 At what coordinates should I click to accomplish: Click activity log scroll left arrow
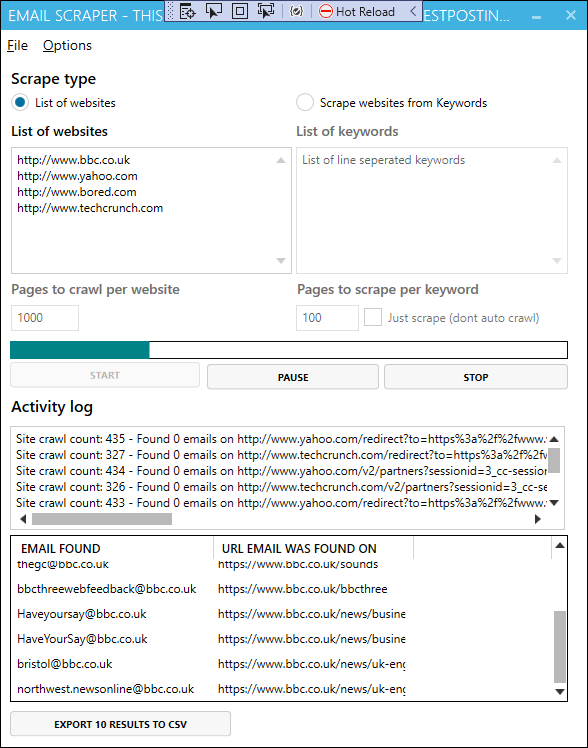23,519
